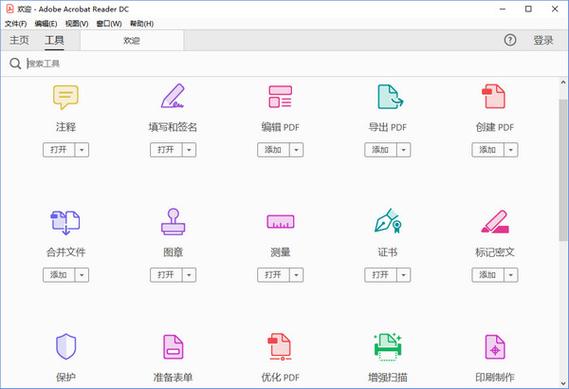Screen dimensions: 569x389
Task: Click the 保护 shield icon
Action: pyautogui.click(x=66, y=347)
